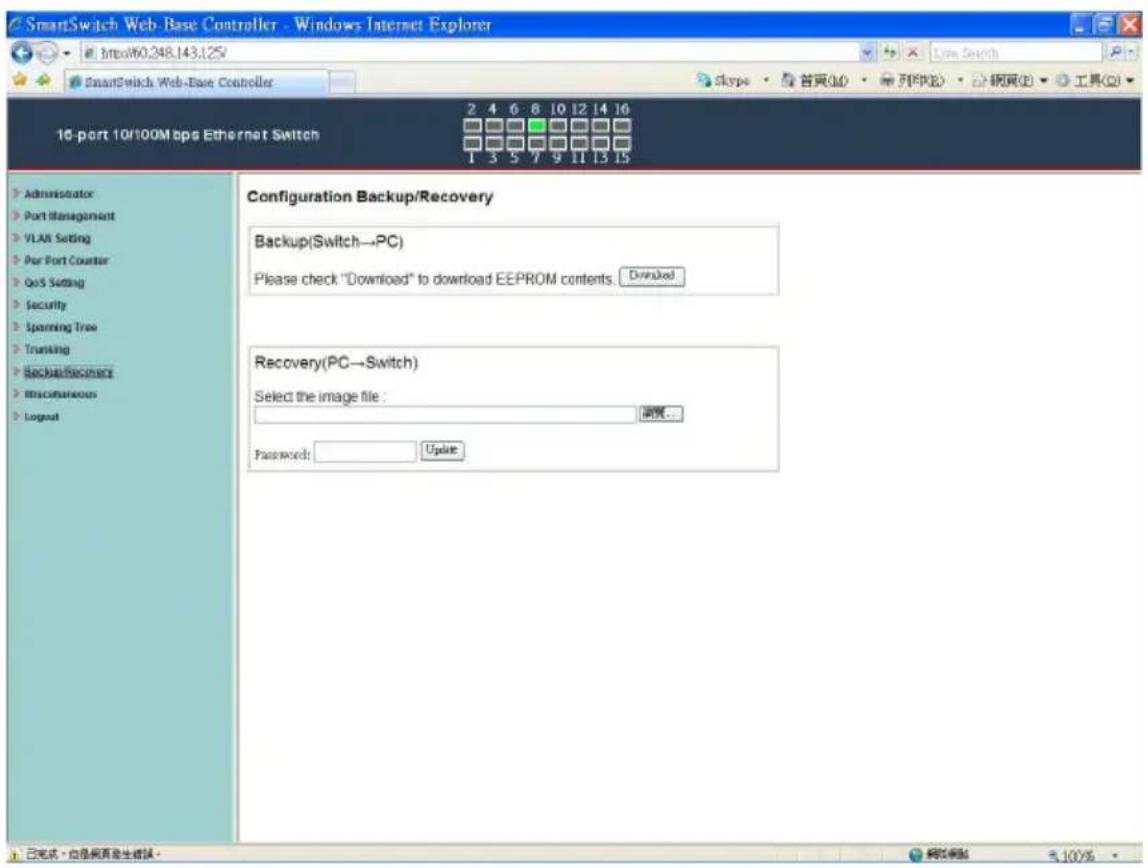The image size is (1148, 868).
Task: Expand the Security sidebar menu
Action: 45,305
